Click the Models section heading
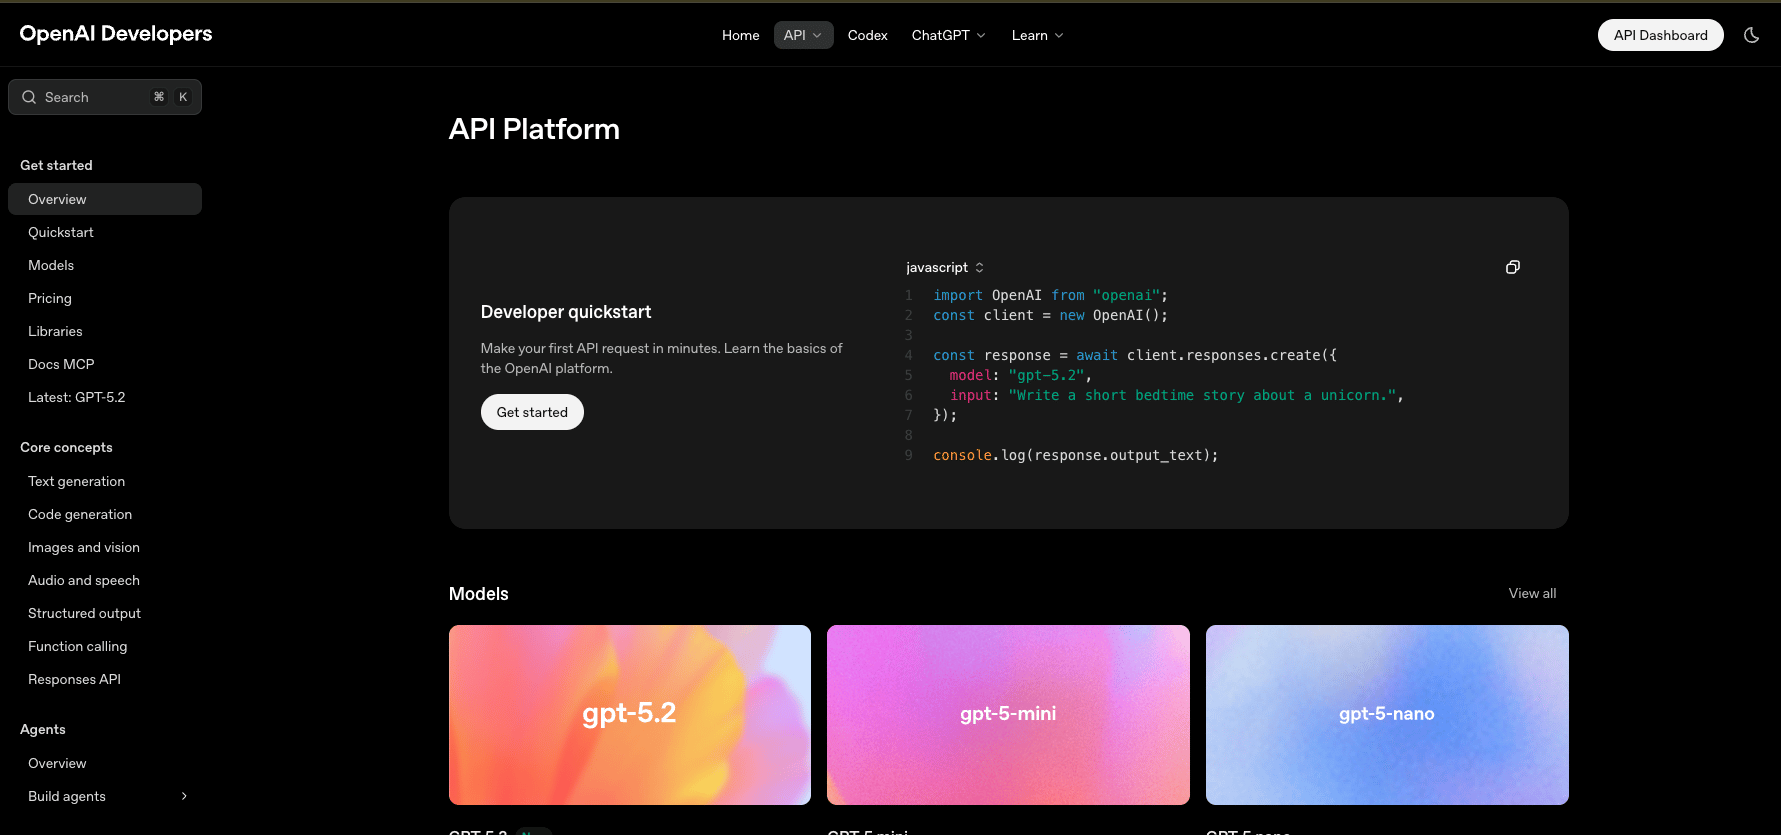The height and width of the screenshot is (835, 1781). tap(479, 594)
